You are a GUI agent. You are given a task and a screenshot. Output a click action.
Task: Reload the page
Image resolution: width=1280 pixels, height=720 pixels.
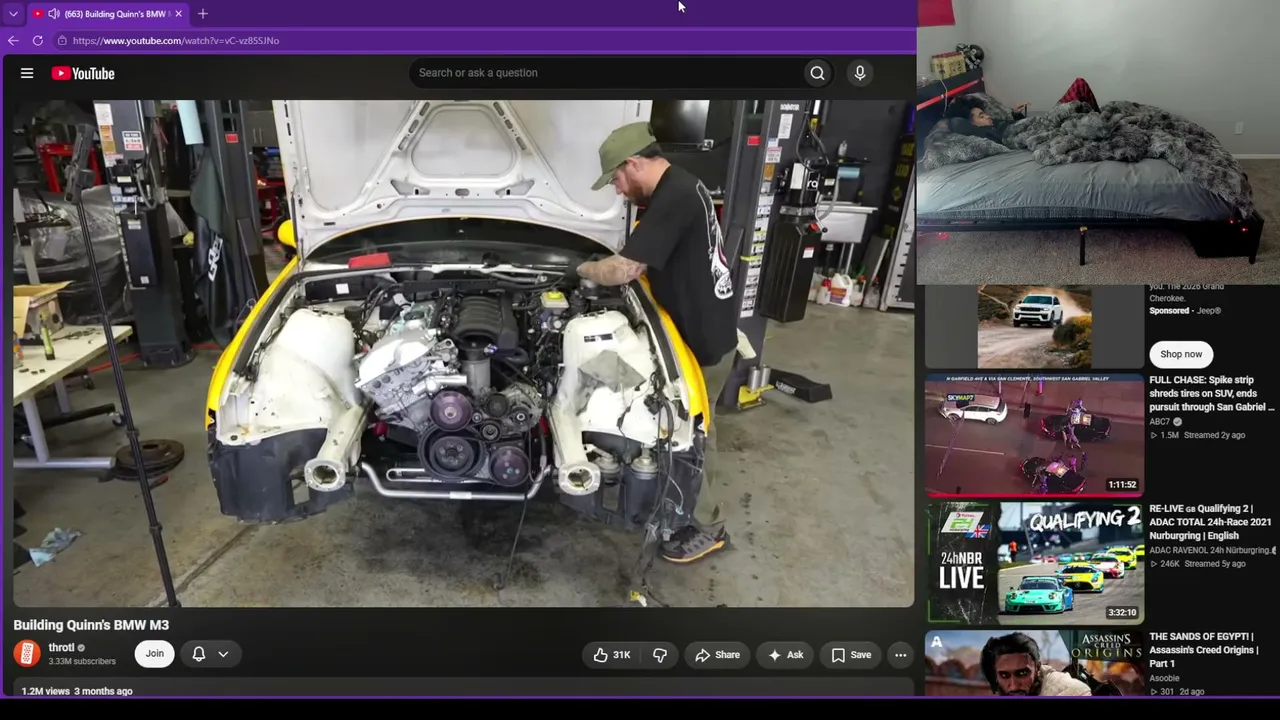pyautogui.click(x=38, y=41)
